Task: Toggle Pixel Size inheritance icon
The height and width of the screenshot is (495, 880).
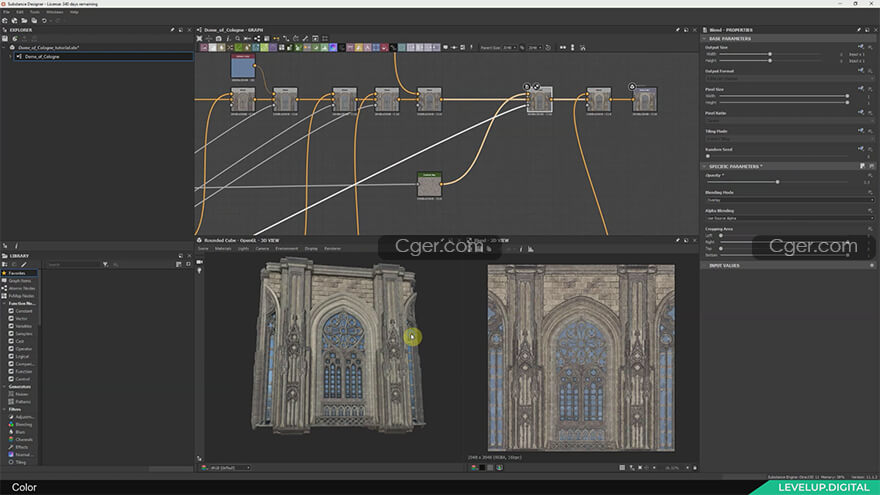Action: 860,89
